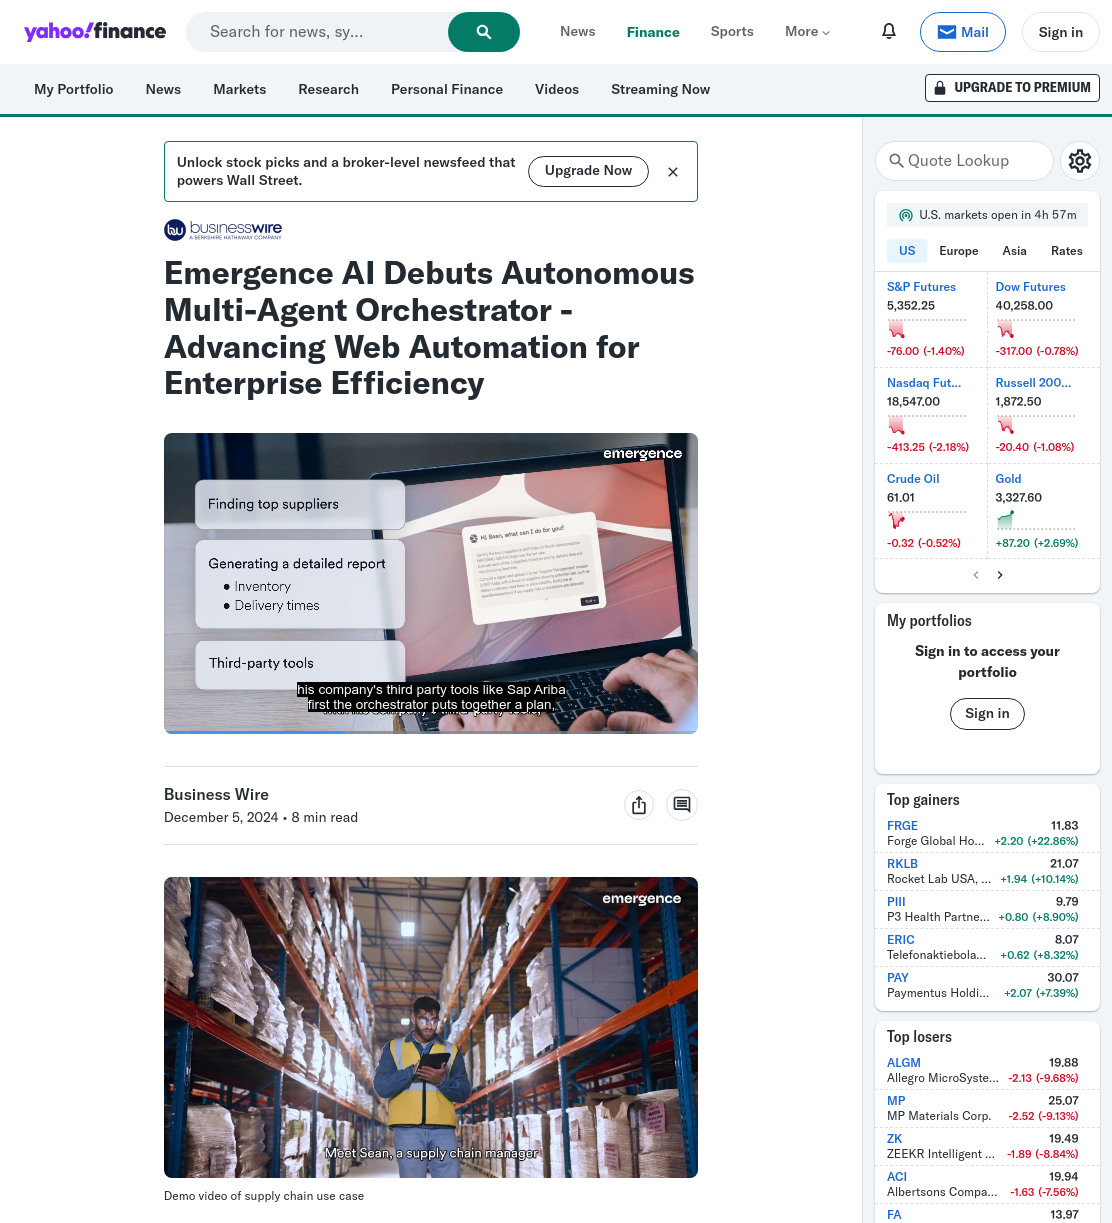Select the US markets tab
The height and width of the screenshot is (1223, 1112).
tap(907, 251)
